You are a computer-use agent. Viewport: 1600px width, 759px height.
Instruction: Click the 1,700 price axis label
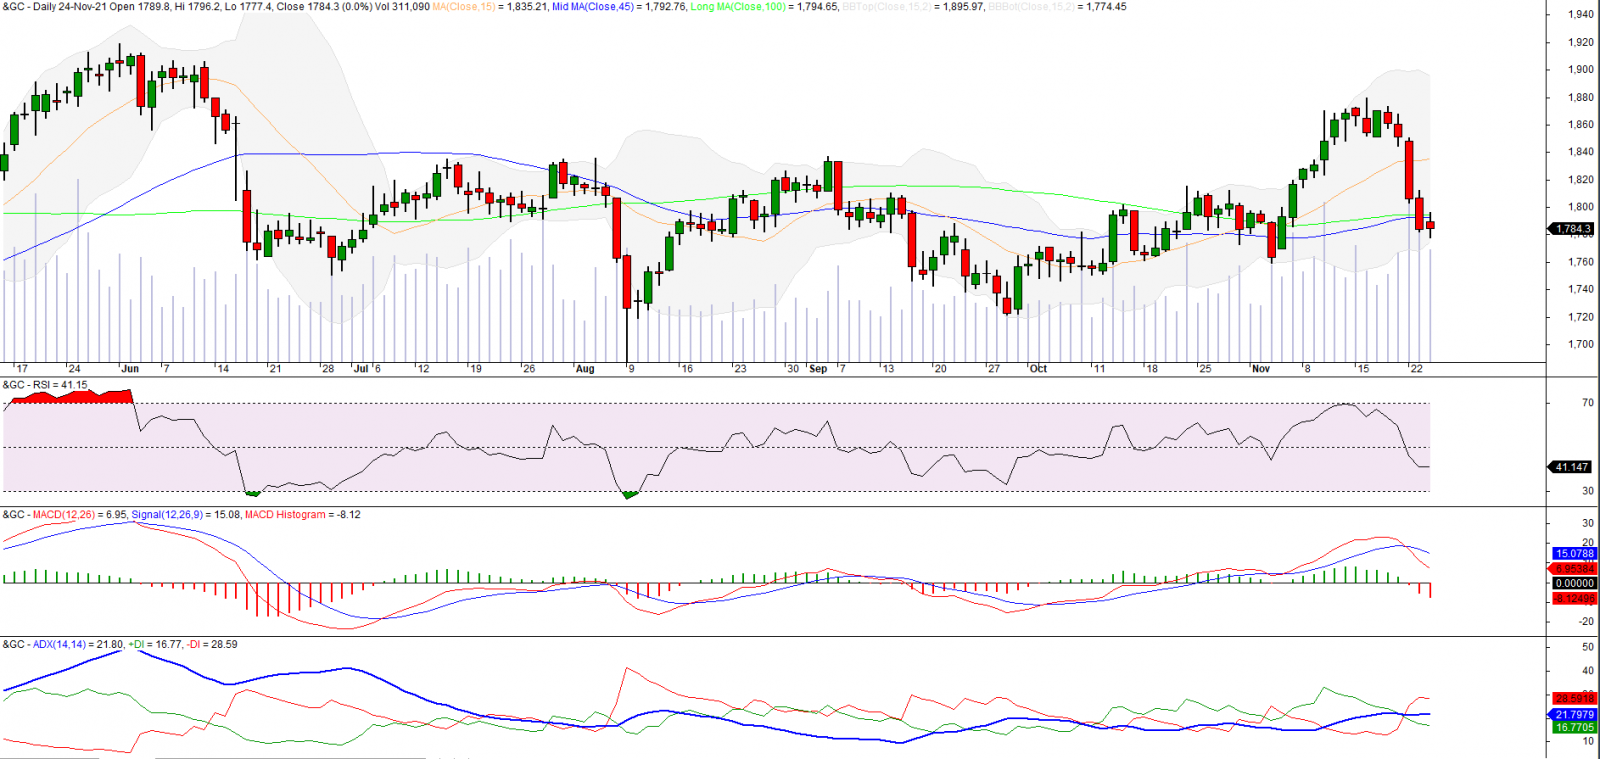click(x=1581, y=345)
